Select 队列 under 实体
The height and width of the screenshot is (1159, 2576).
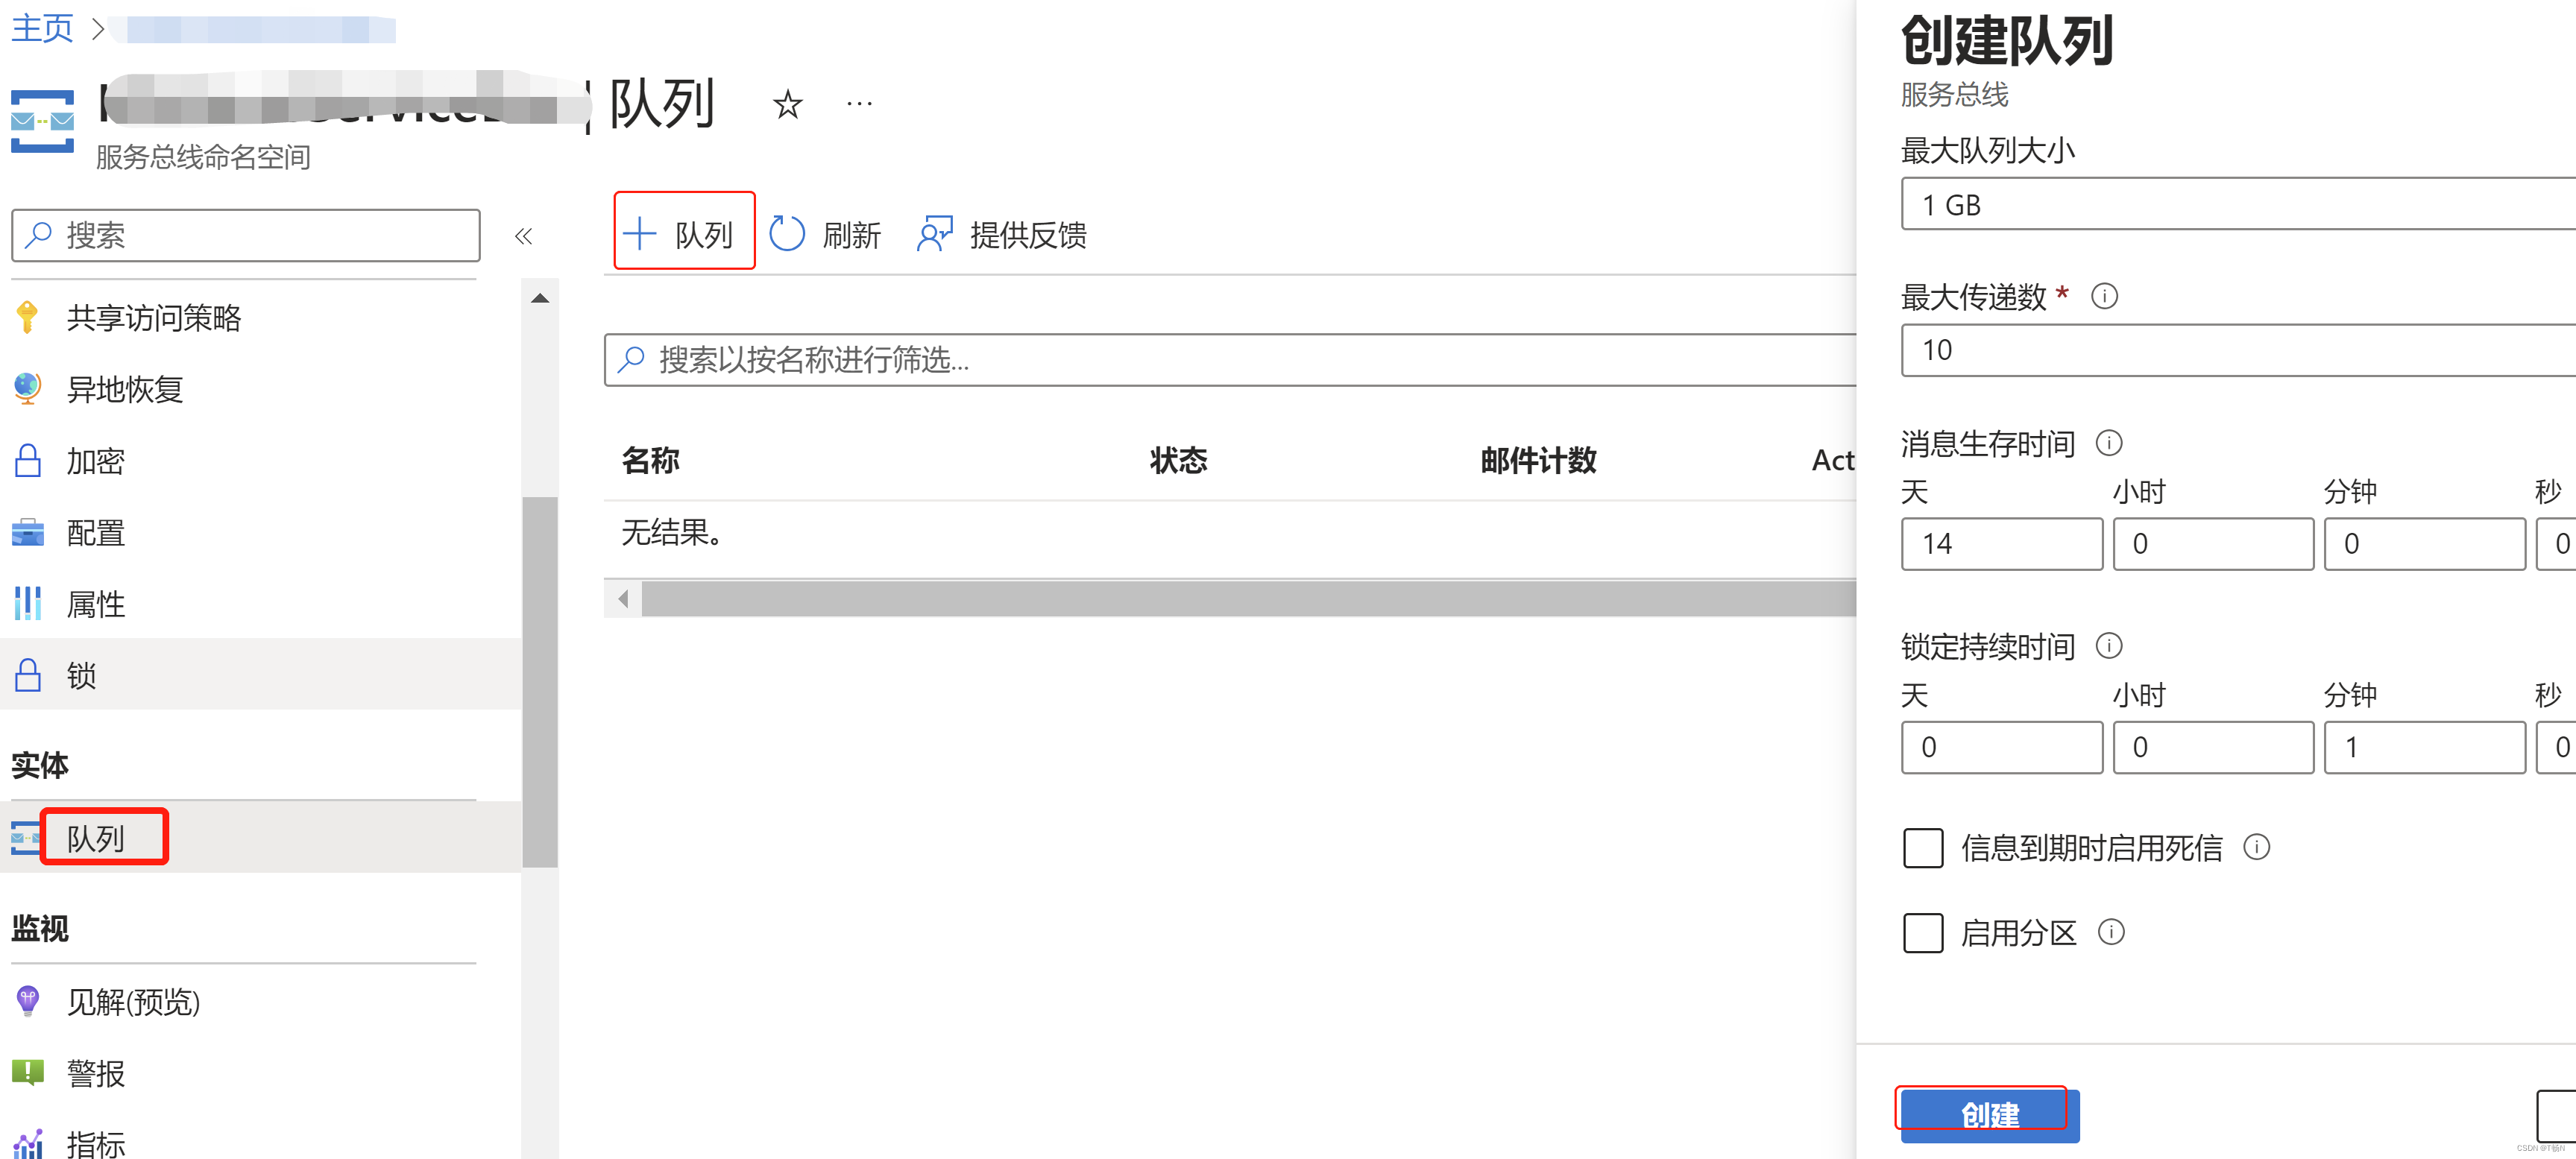point(95,838)
